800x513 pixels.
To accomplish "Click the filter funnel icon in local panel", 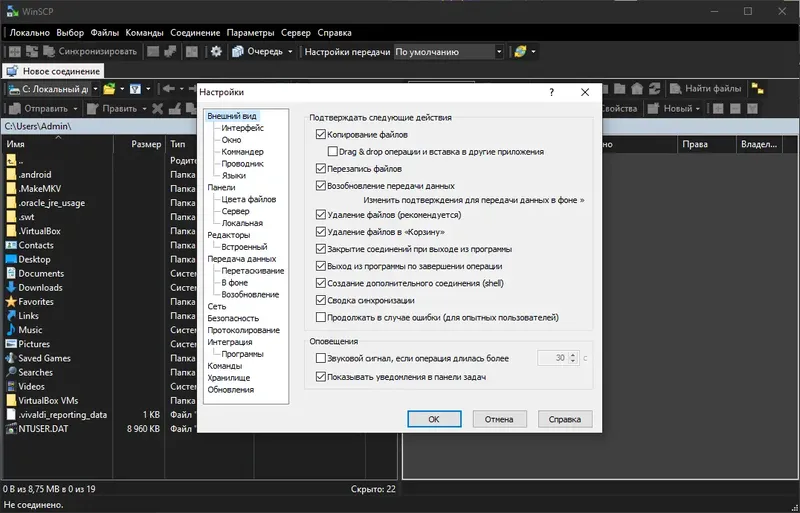I will pyautogui.click(x=135, y=89).
